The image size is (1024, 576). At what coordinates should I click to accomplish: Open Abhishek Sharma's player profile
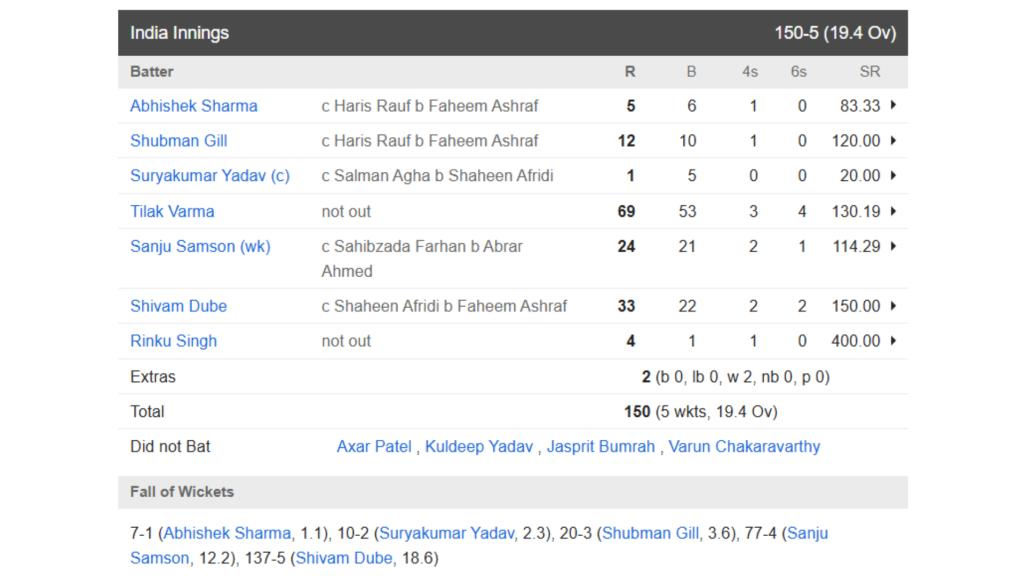tap(193, 106)
